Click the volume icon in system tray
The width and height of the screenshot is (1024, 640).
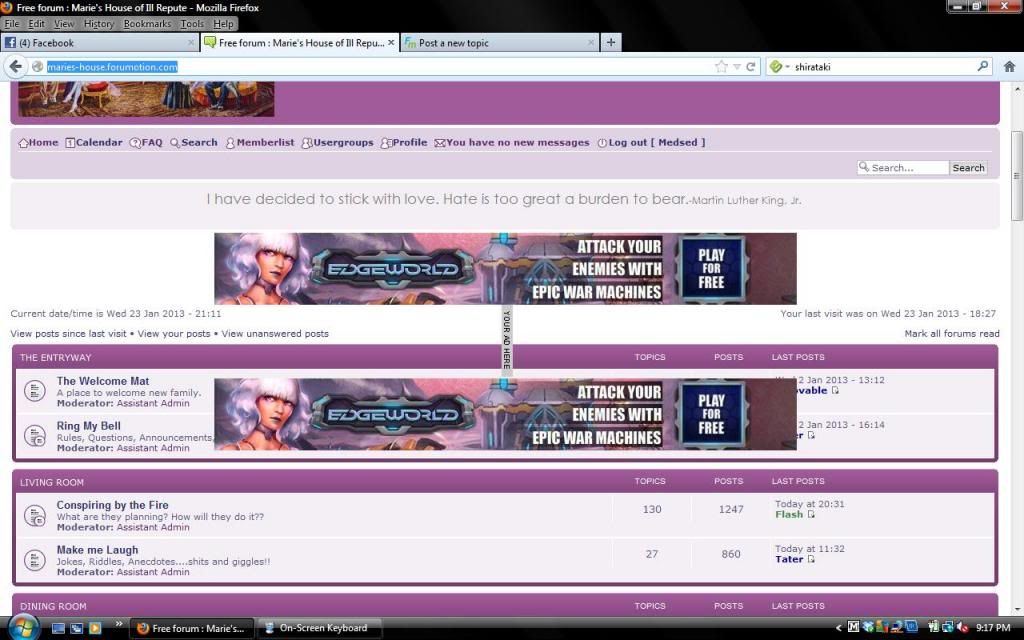963,628
